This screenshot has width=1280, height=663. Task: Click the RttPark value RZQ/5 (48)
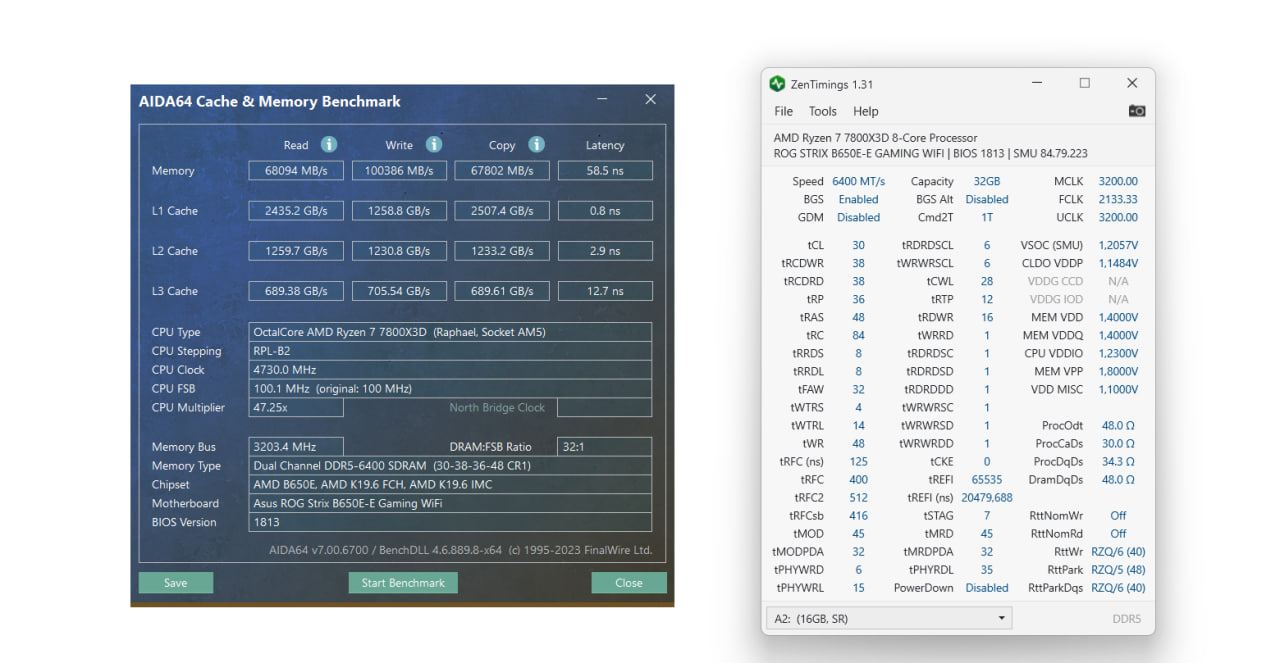(1118, 570)
